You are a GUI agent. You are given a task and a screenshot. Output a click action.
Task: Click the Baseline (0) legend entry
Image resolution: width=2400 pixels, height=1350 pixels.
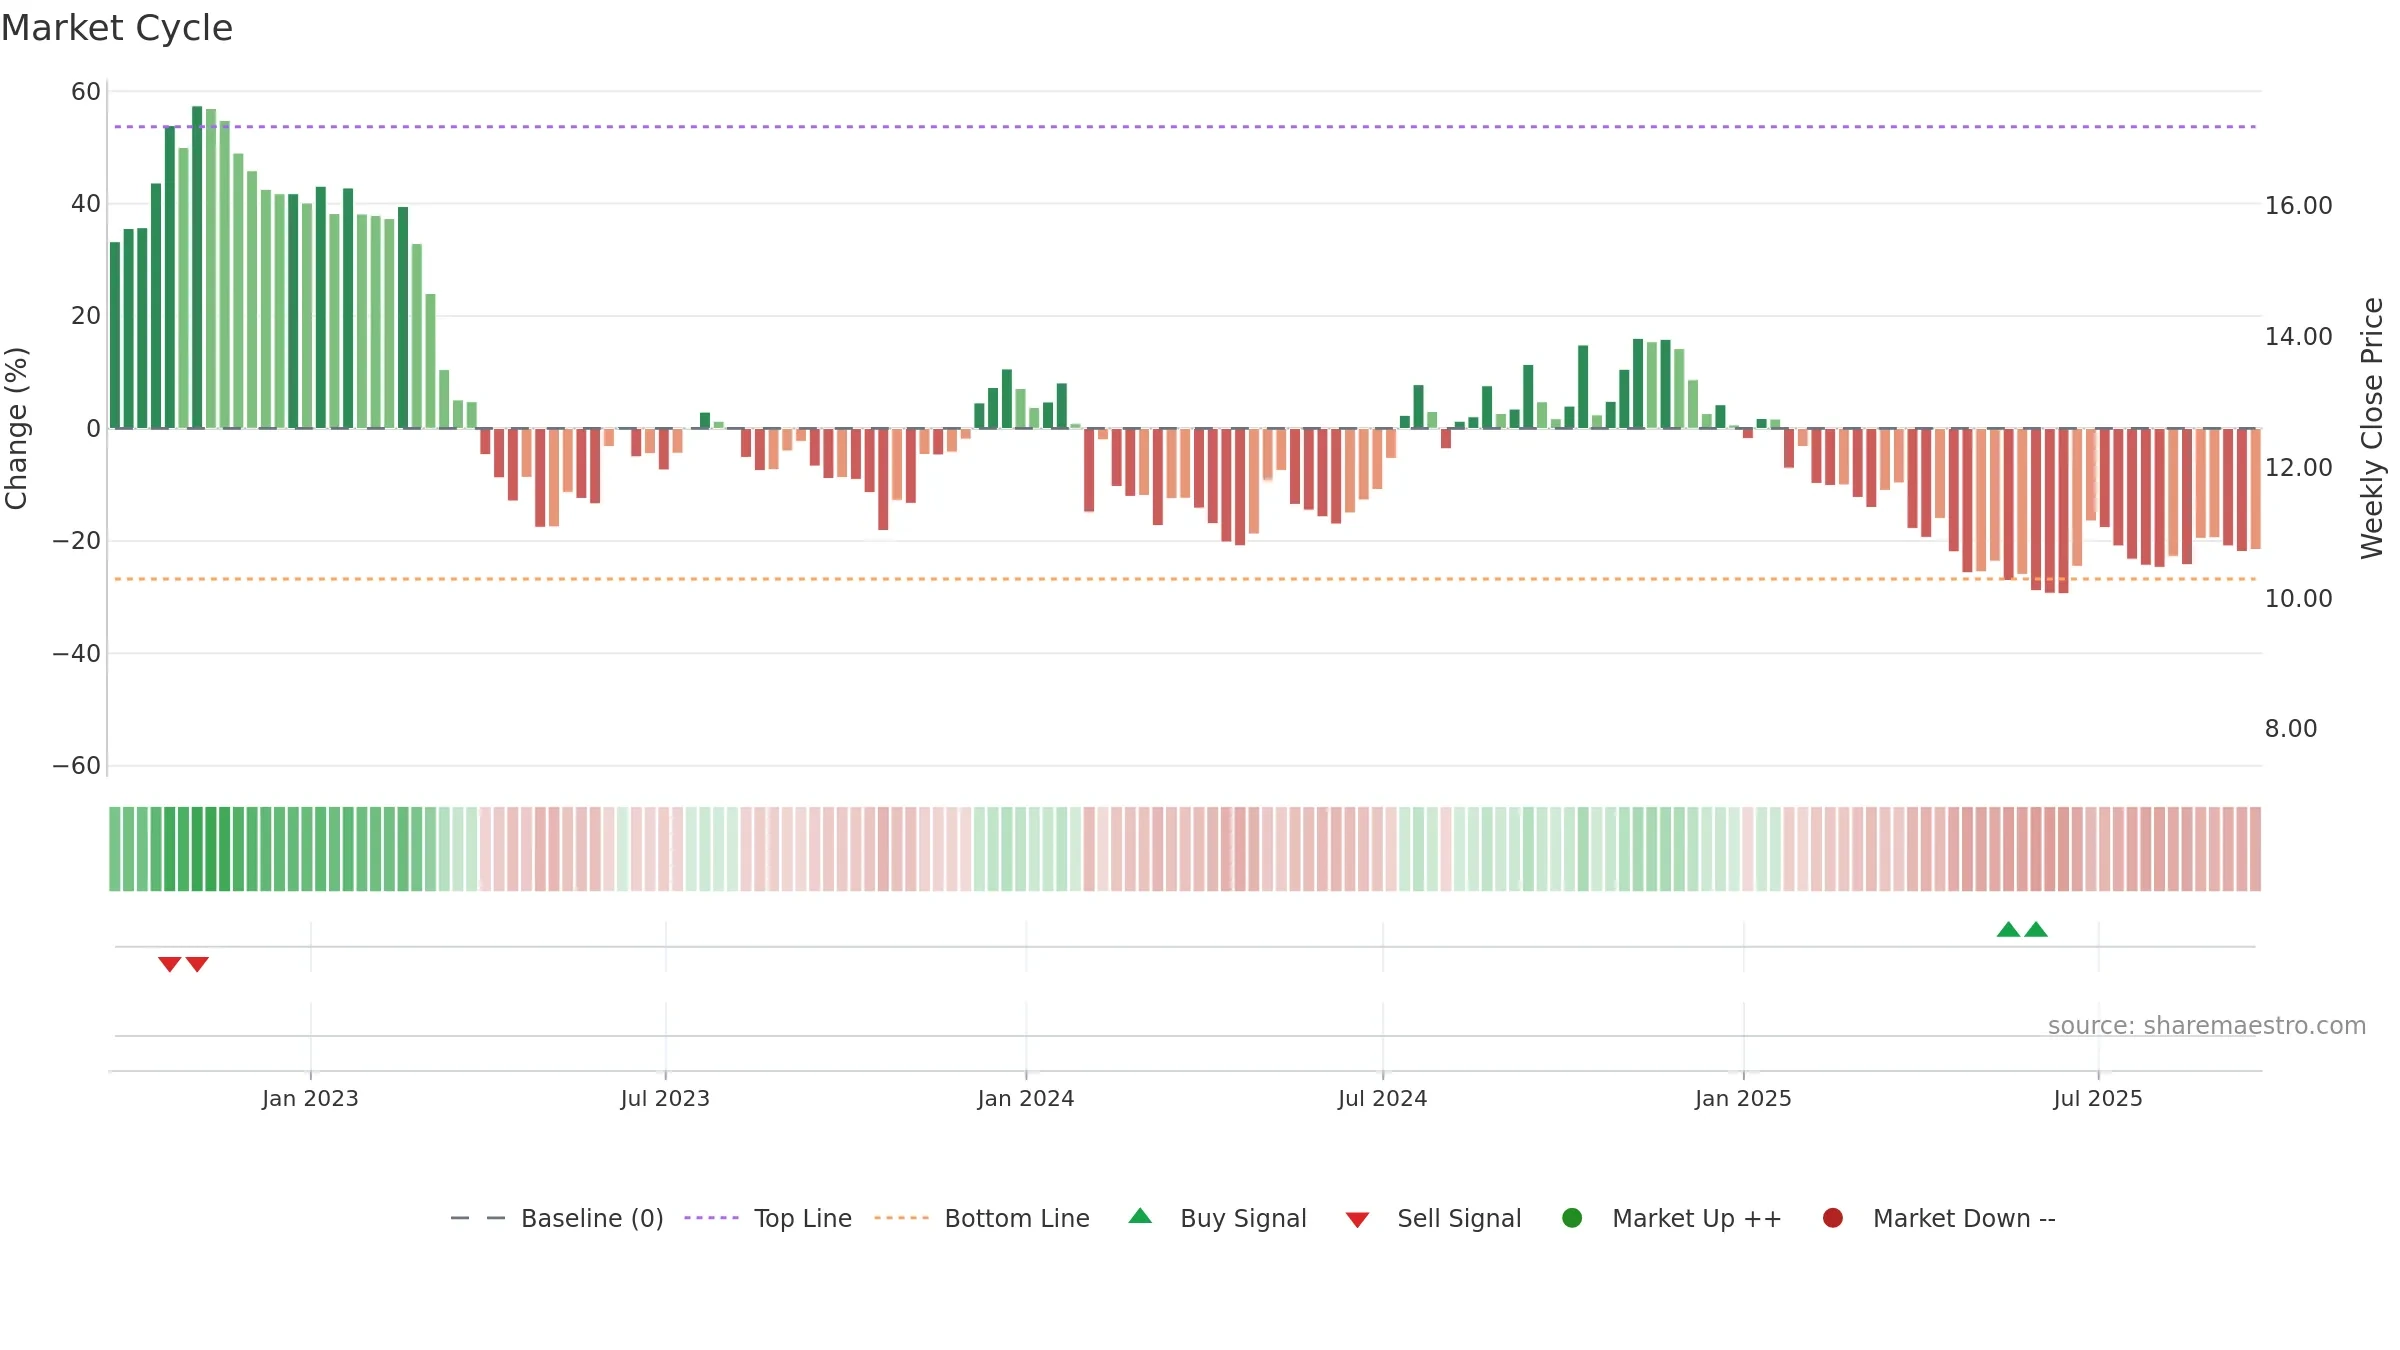(557, 1218)
